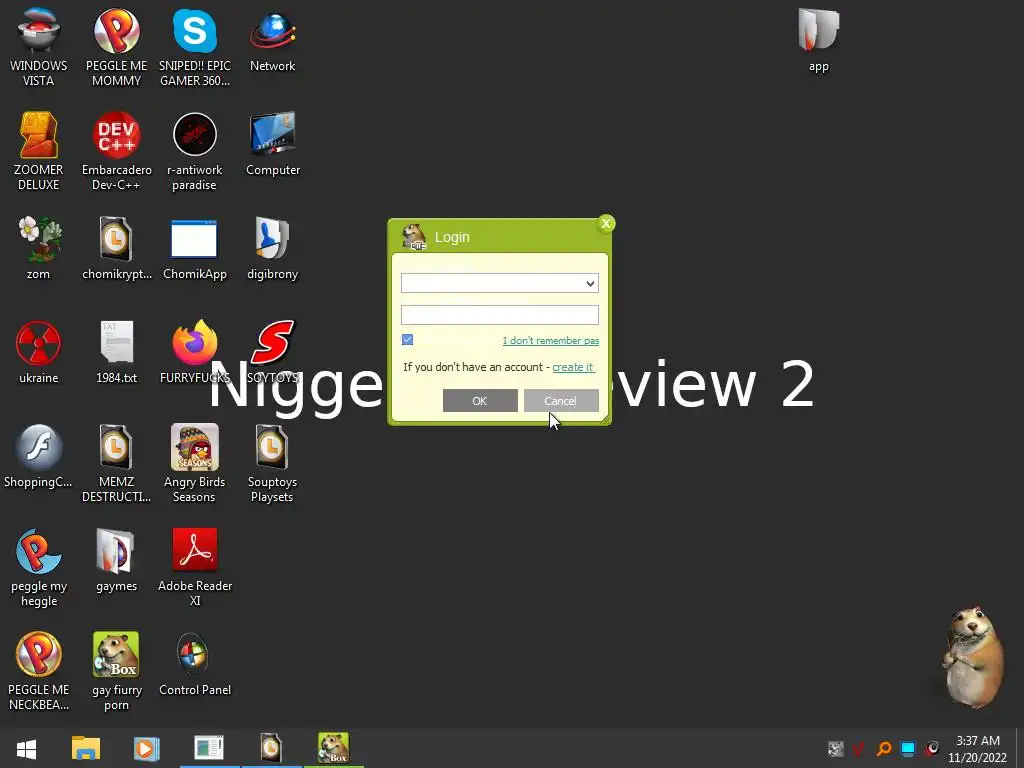Expand the username dropdown in Login dialog
This screenshot has width=1024, height=768.
click(590, 283)
